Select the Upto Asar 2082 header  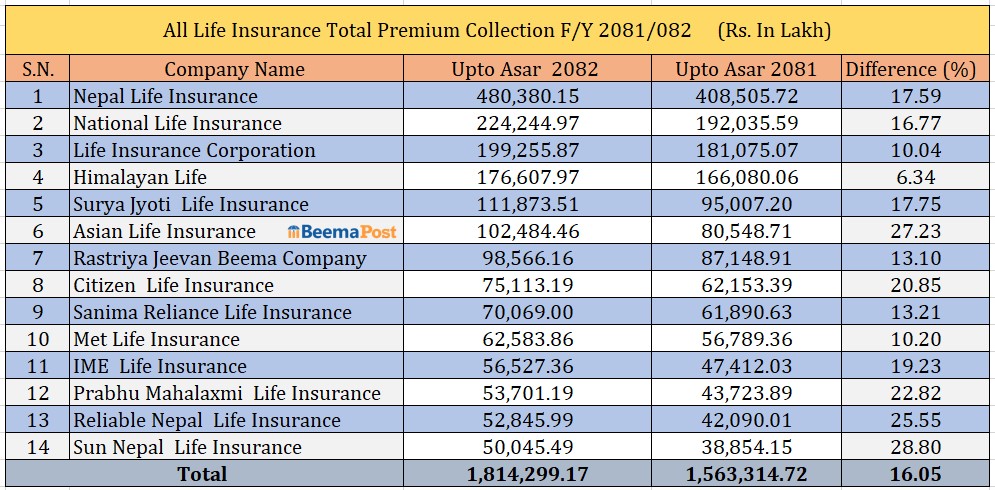point(526,69)
